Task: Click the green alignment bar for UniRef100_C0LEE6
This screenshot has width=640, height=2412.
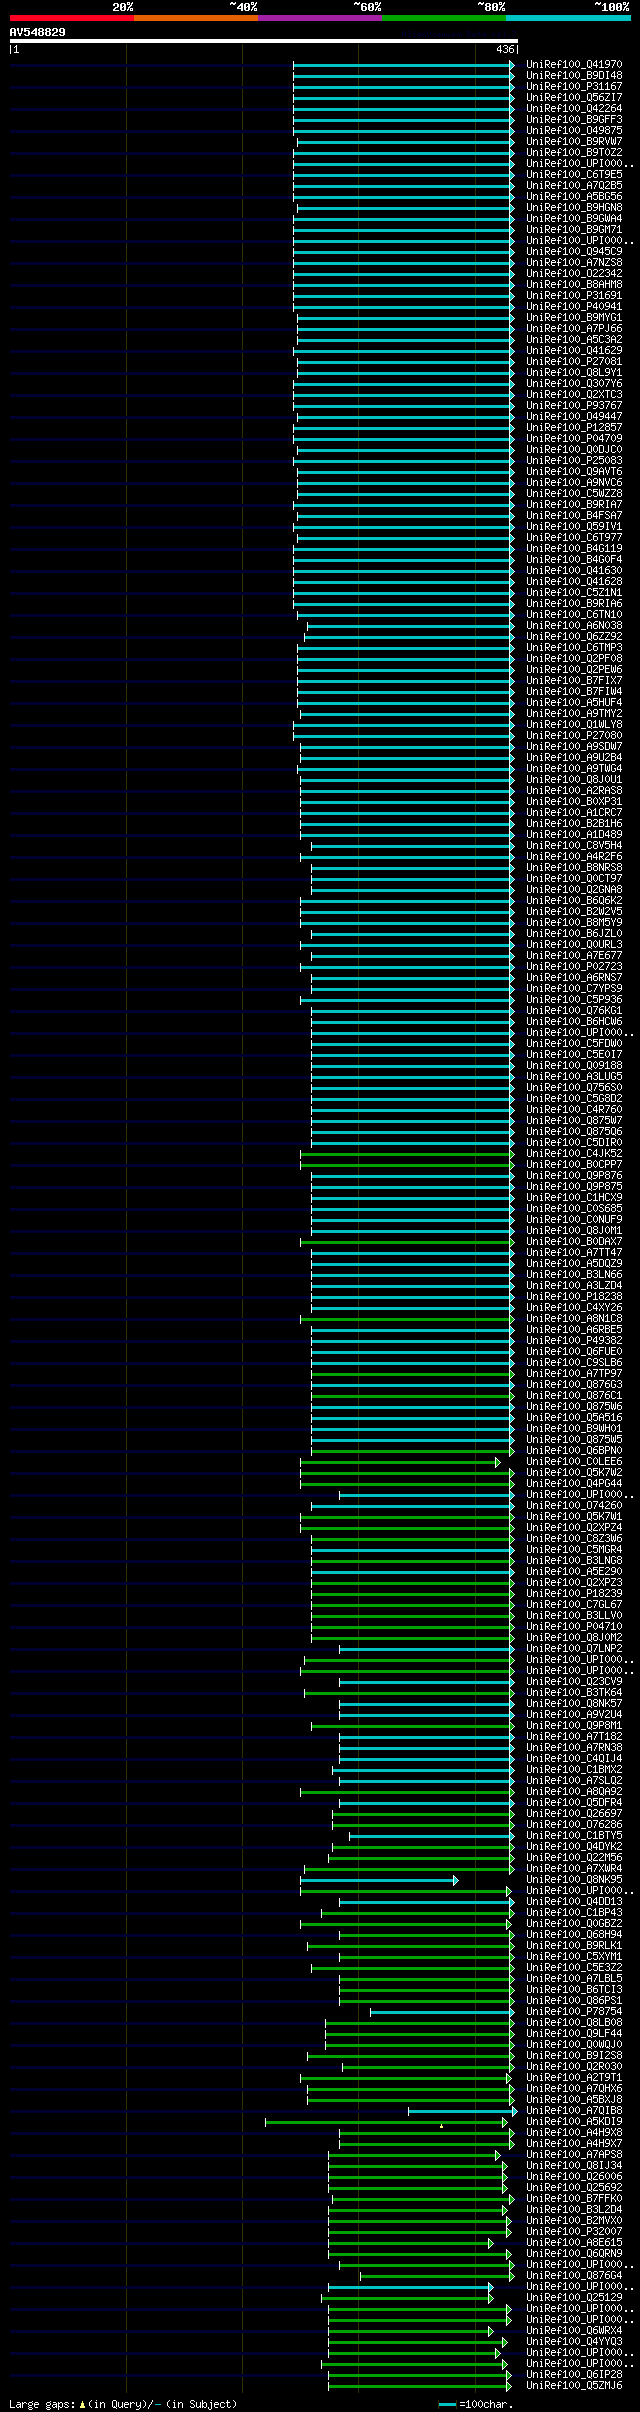Action: 400,1462
